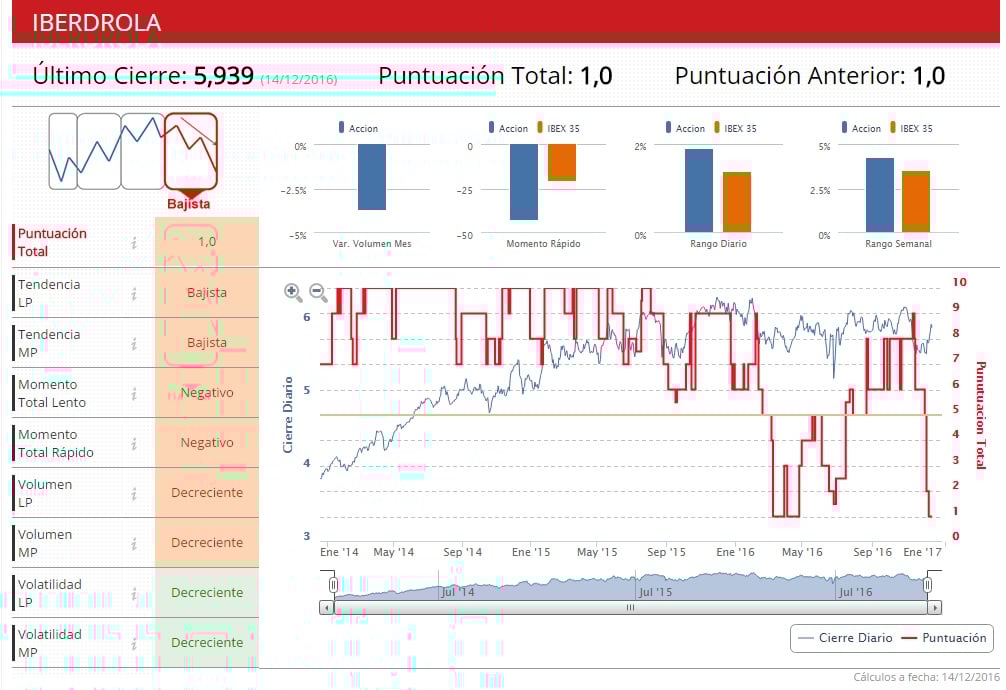Open info icon for Tendencia MP
Viewport: 1006px width, 690px height.
[x=134, y=343]
